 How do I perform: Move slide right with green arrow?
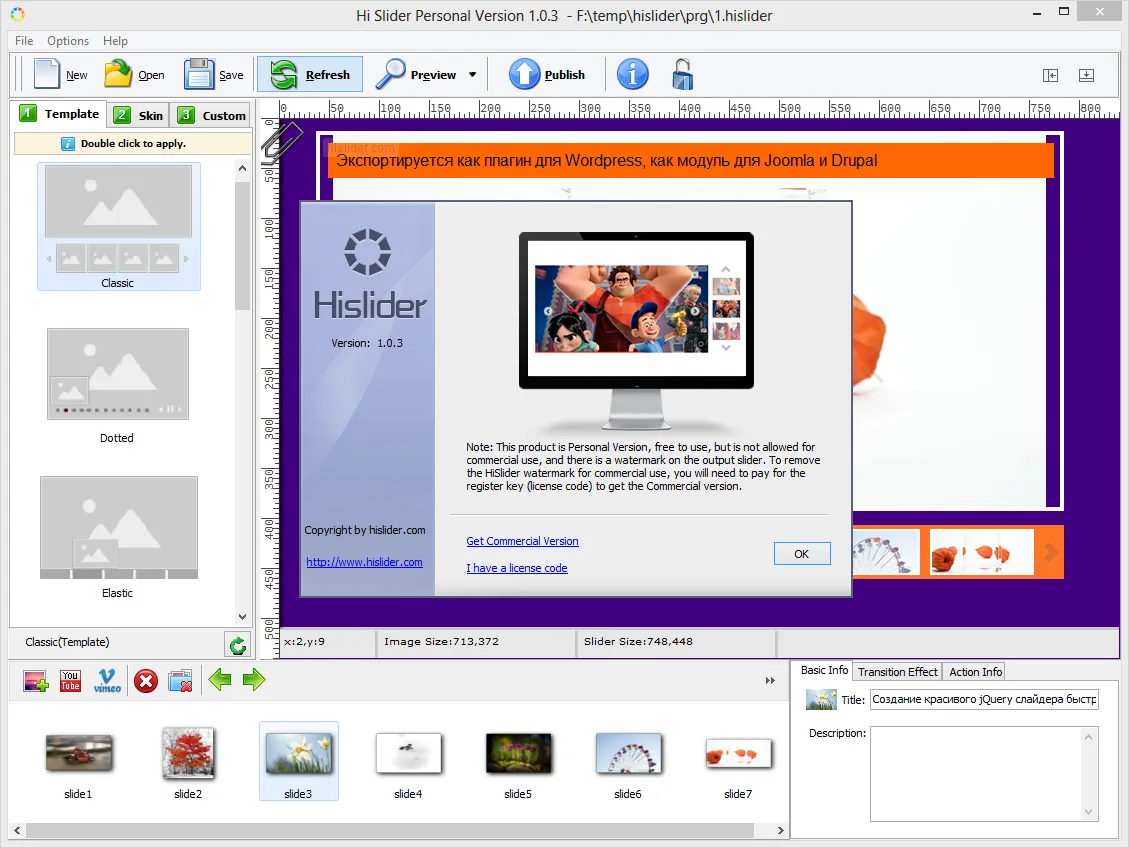254,680
